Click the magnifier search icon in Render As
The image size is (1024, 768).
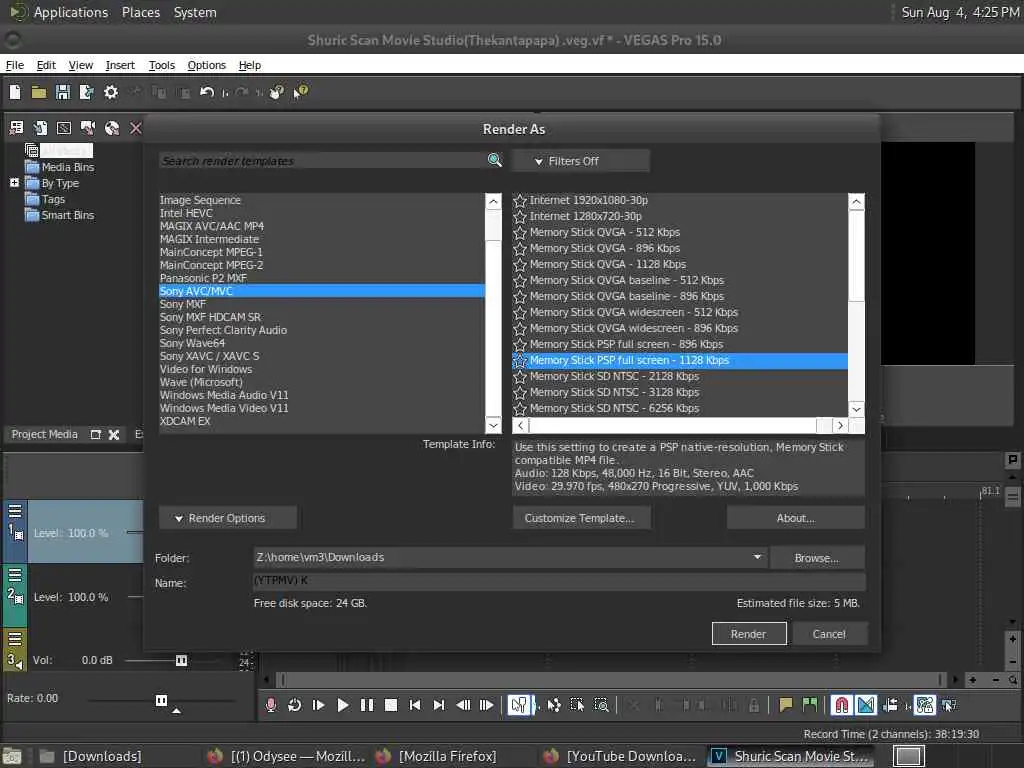tap(494, 160)
